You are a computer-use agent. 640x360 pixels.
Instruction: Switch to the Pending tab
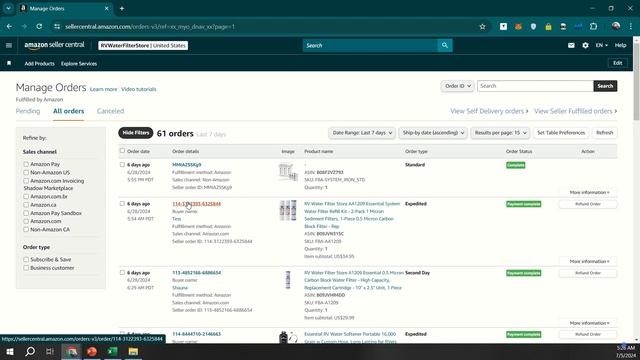(x=28, y=111)
